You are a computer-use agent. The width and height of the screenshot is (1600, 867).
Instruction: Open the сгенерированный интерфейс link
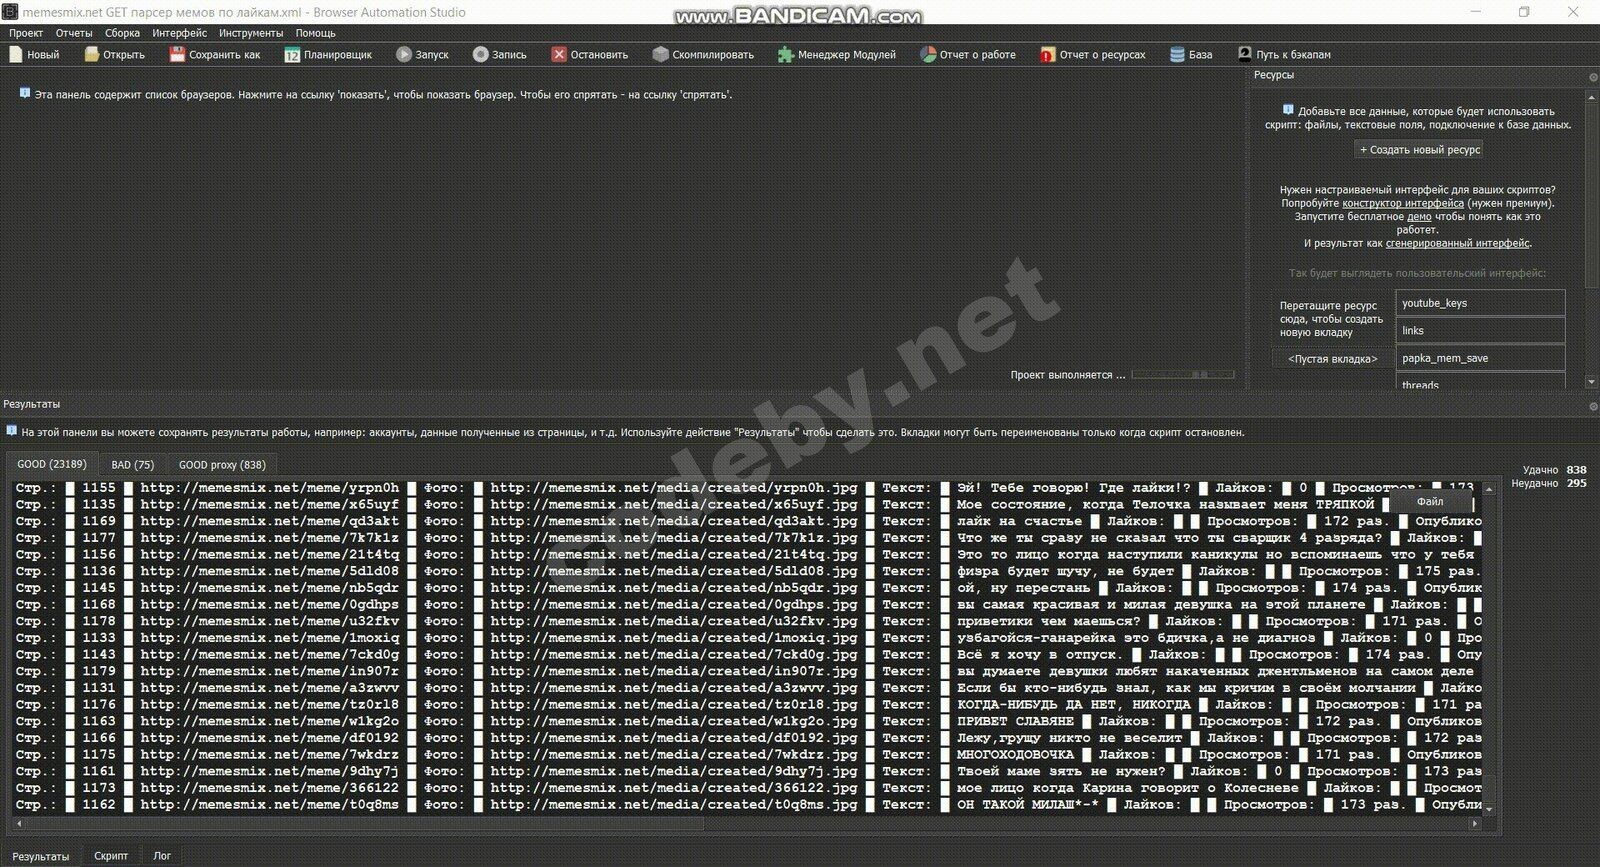coord(1457,243)
